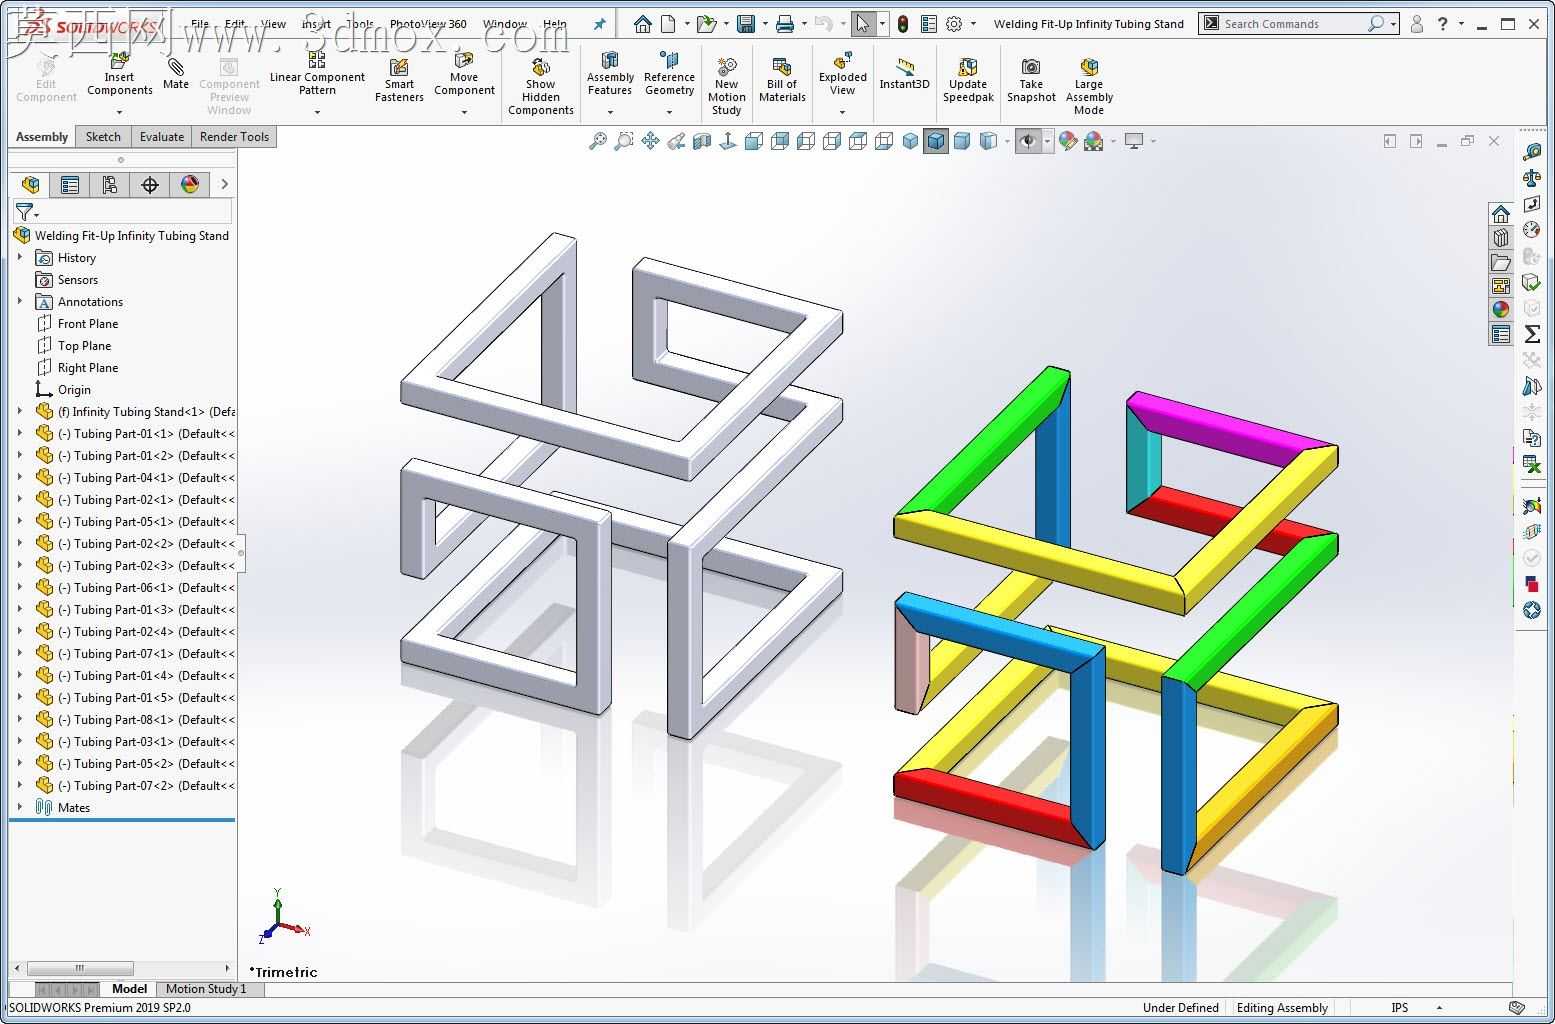Click the Zoom to Area icon
1555x1024 pixels.
tap(624, 141)
